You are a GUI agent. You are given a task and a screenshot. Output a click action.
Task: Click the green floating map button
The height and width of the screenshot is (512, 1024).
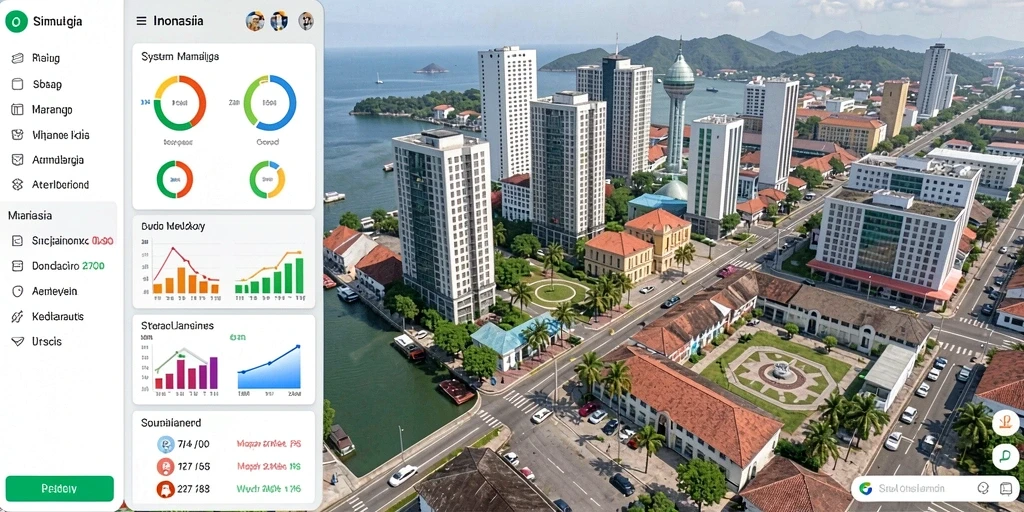pyautogui.click(x=1005, y=456)
